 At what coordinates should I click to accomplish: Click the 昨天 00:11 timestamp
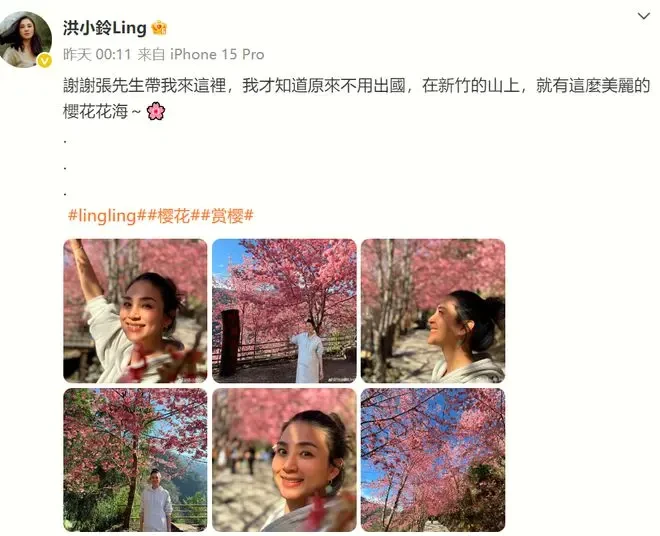(97, 54)
